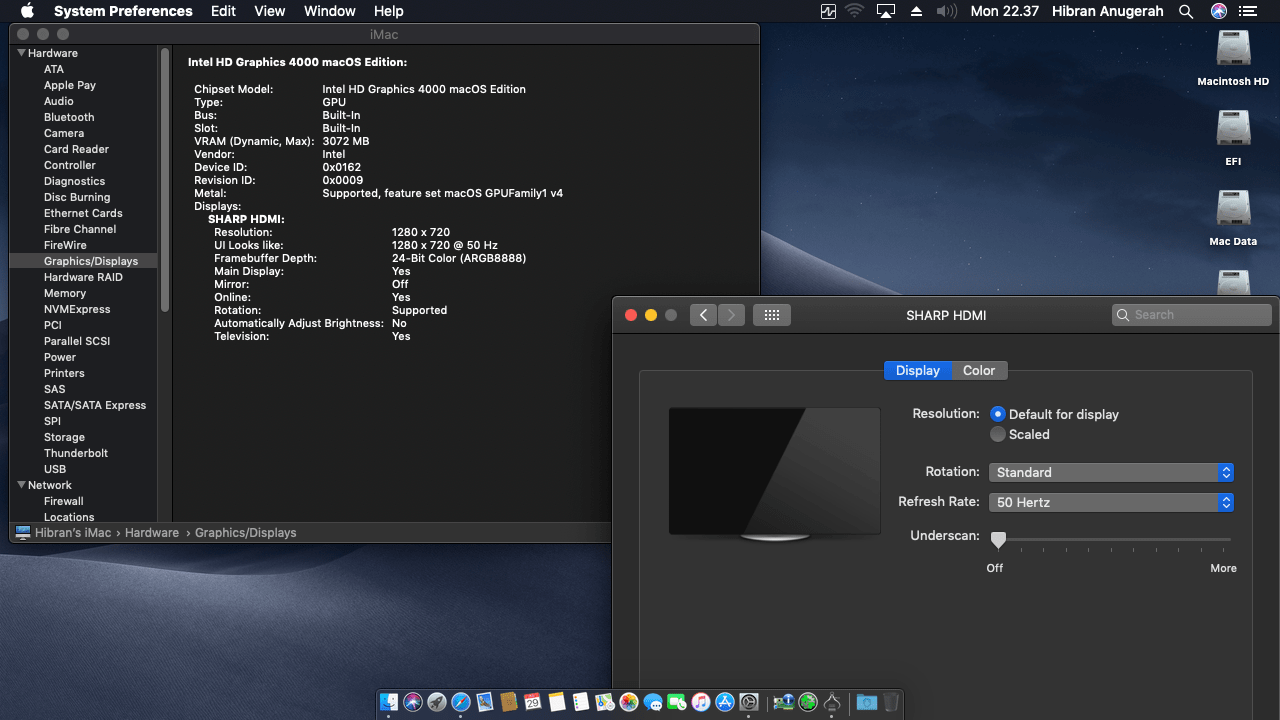Screen dimensions: 1280x720
Task: Focus the System Preferences Search field
Action: pos(1191,315)
